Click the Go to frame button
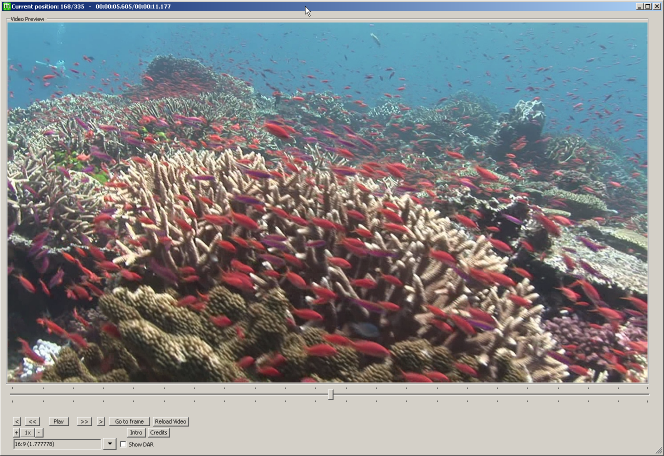This screenshot has width=664, height=456. pyautogui.click(x=128, y=422)
